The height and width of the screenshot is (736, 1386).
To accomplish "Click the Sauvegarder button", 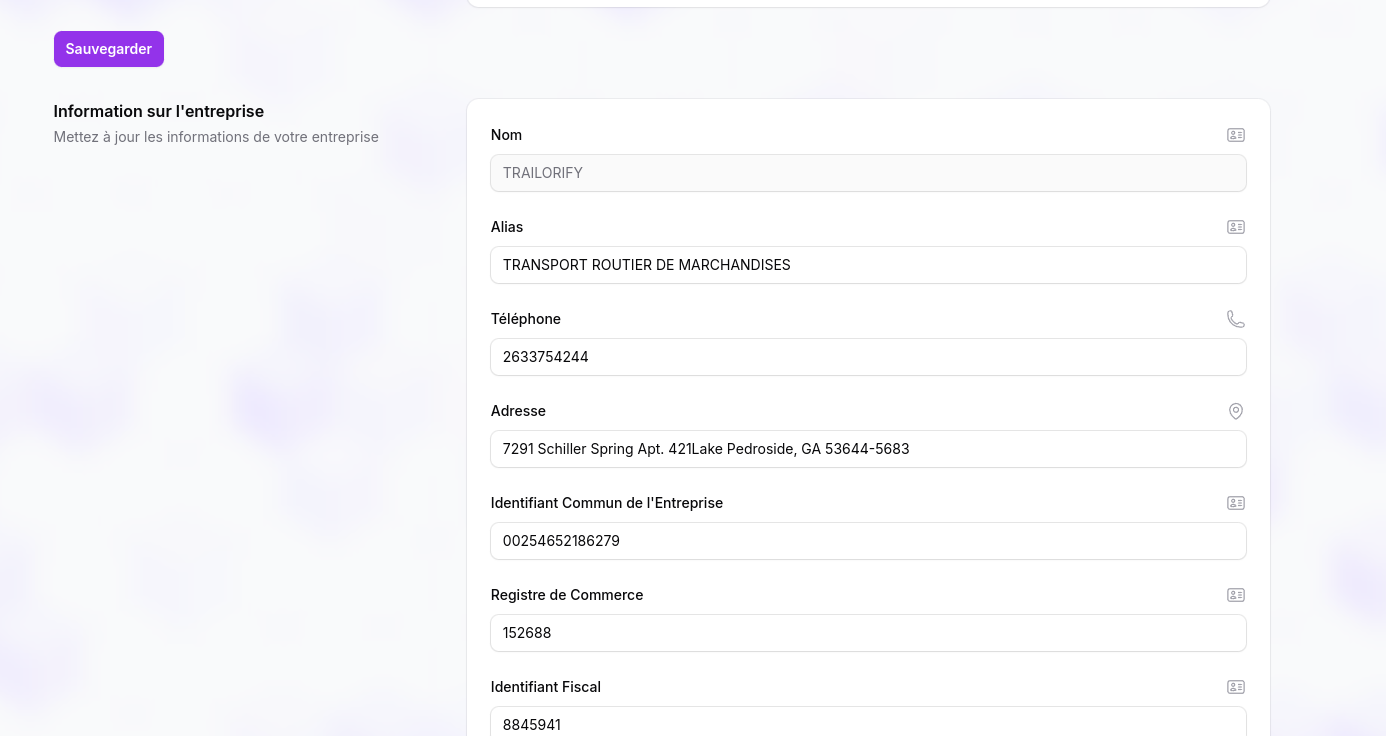I will [x=108, y=49].
